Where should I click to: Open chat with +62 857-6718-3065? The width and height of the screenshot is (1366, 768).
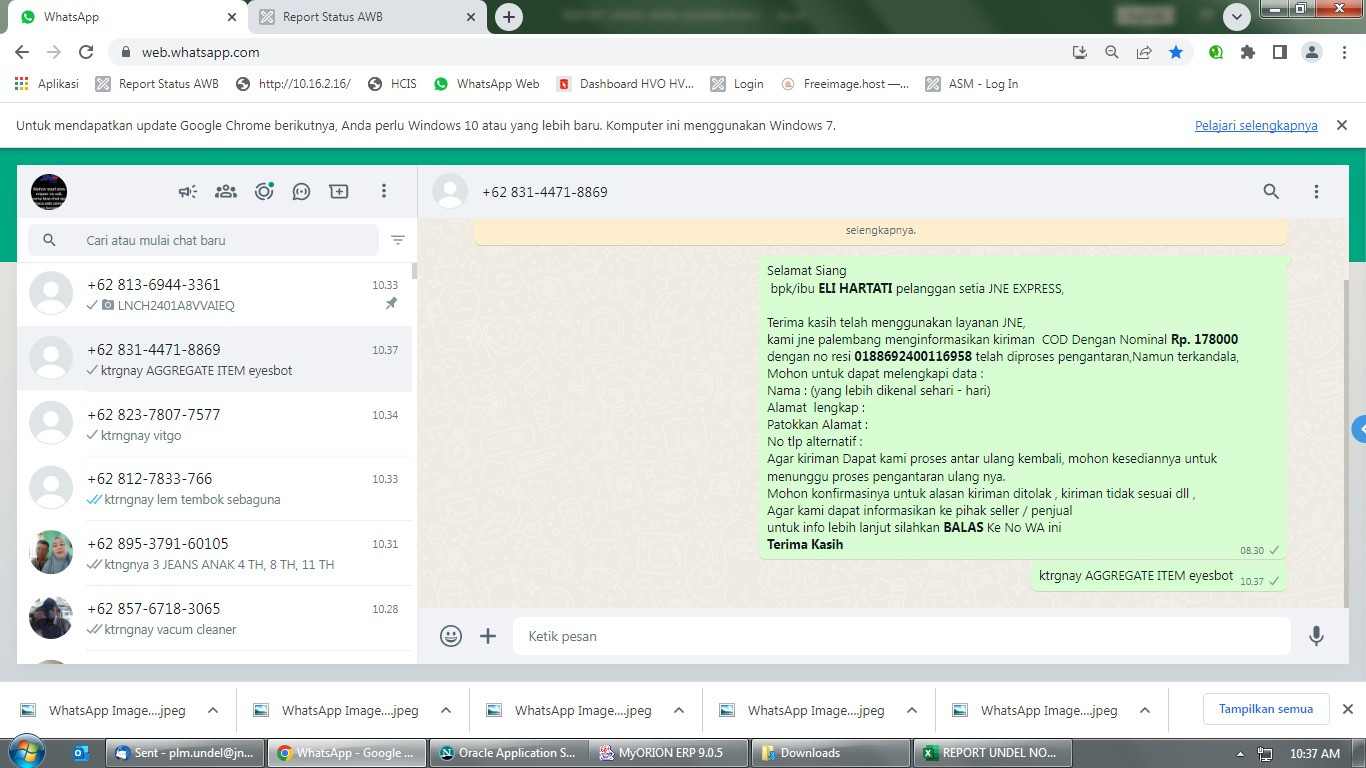[214, 618]
